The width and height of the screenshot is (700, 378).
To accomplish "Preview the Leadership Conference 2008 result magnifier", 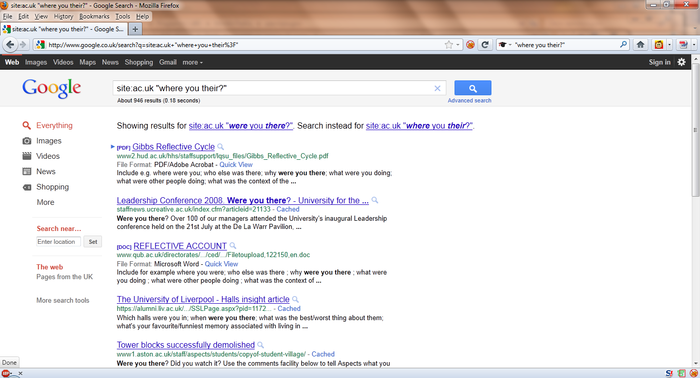I will click(x=375, y=200).
